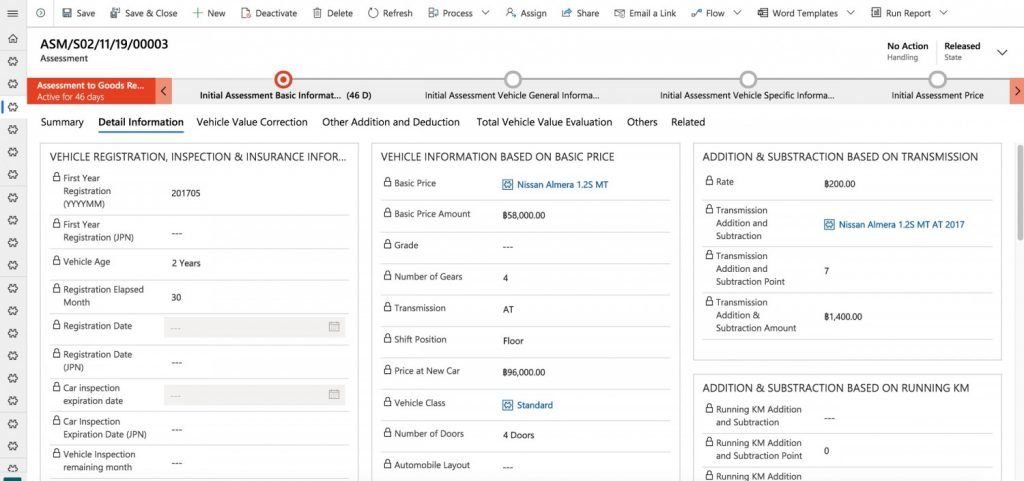Viewport: 1024px width, 481px height.
Task: Open calendar for Car inspection expiration date
Action: coord(334,394)
